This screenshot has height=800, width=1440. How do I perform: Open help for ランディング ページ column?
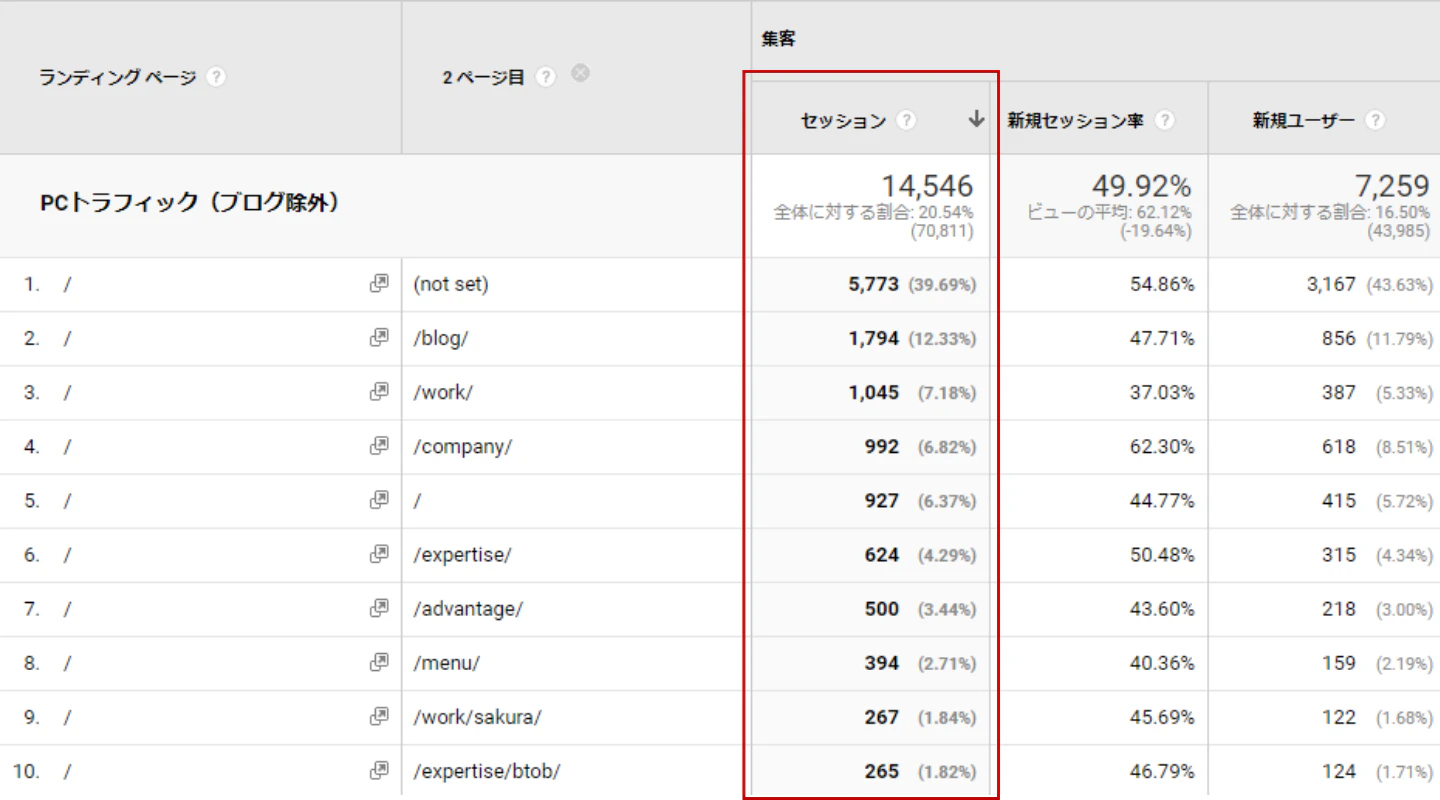tap(216, 77)
